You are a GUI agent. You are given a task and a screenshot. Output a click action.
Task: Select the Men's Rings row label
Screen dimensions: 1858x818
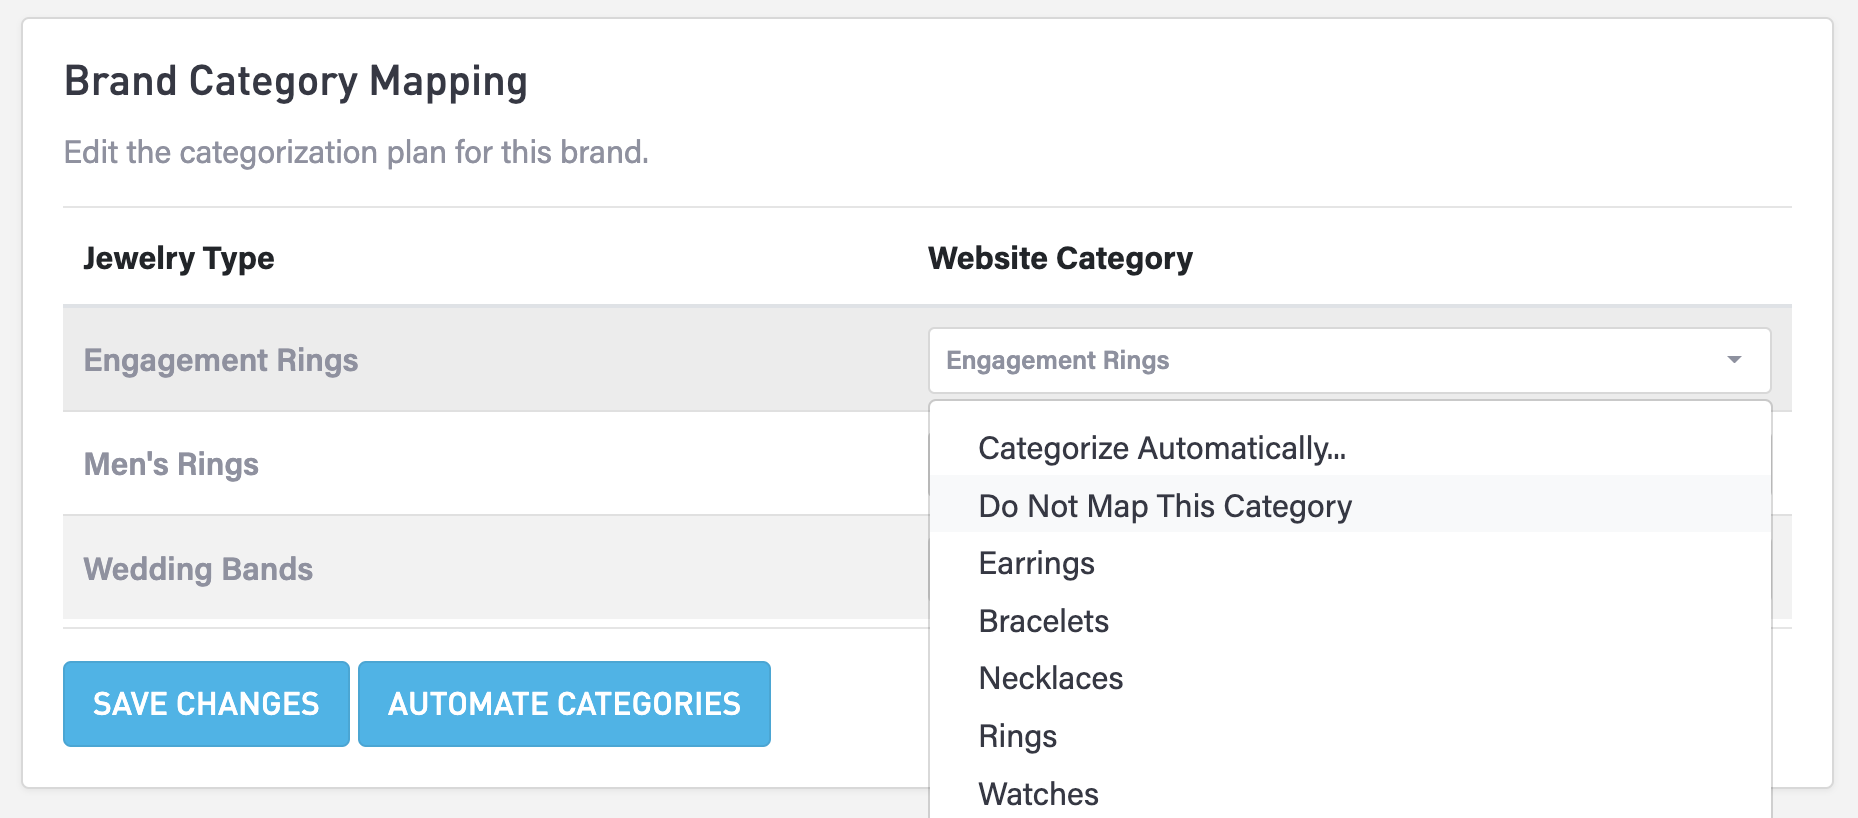coord(171,464)
